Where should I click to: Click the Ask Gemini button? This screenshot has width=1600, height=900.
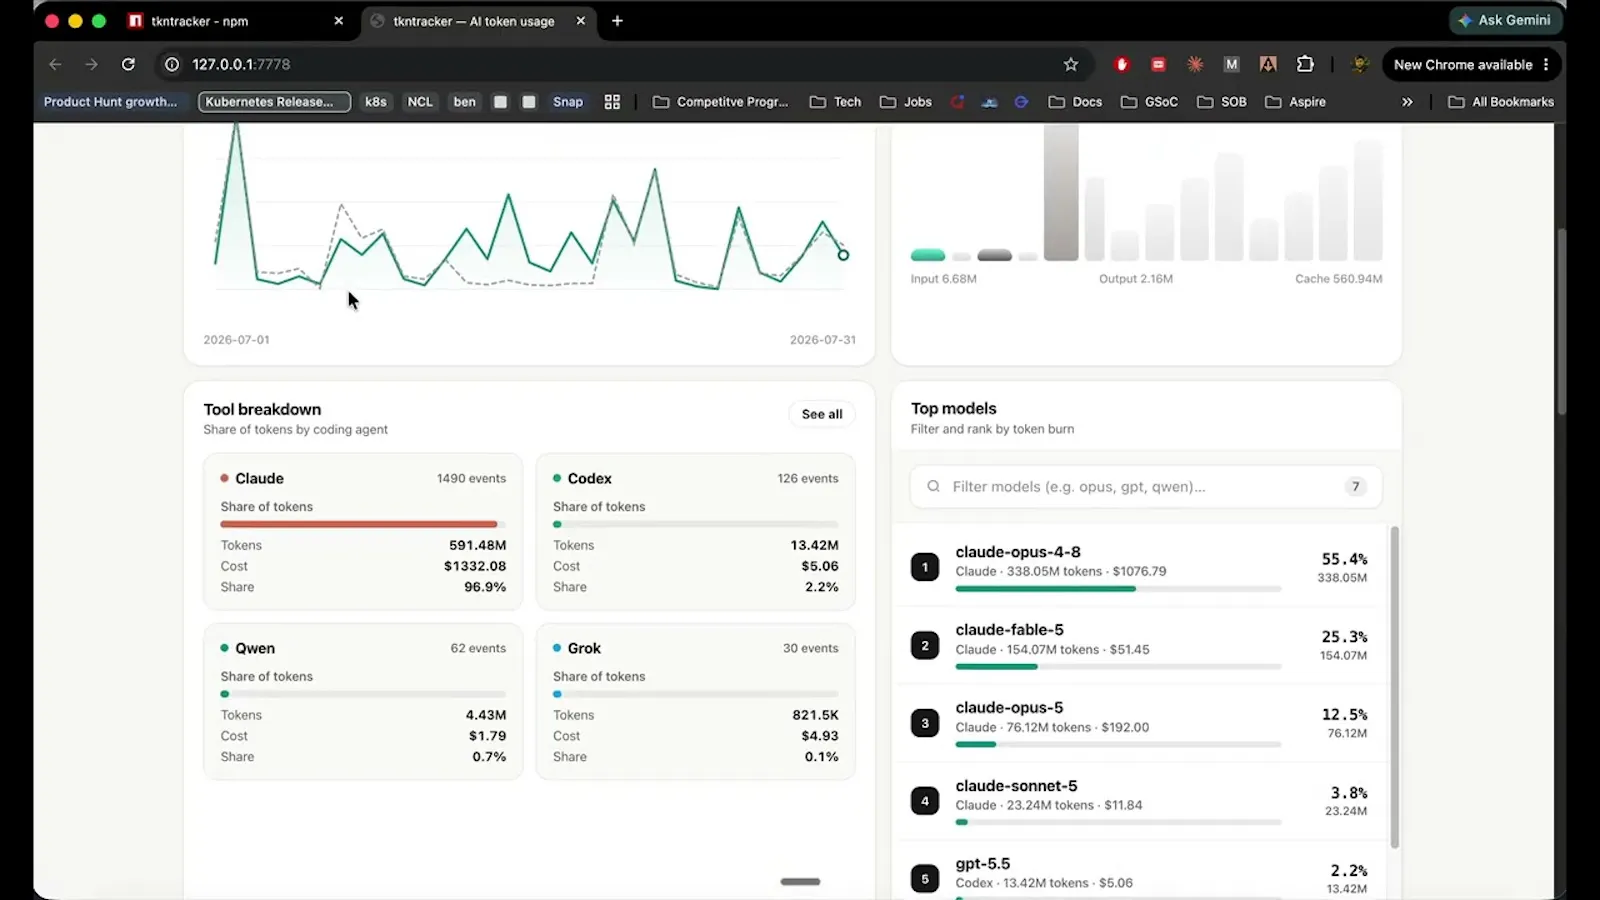tap(1505, 20)
